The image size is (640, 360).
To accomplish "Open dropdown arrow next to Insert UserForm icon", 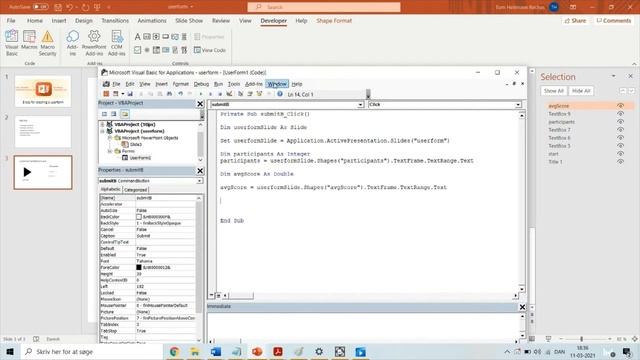I will (x=122, y=94).
